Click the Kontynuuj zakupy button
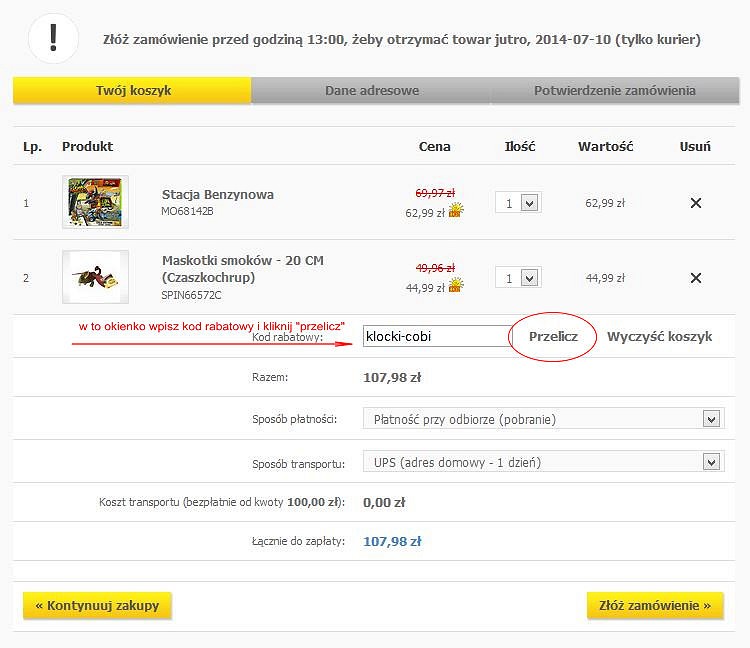750x648 pixels. (97, 605)
